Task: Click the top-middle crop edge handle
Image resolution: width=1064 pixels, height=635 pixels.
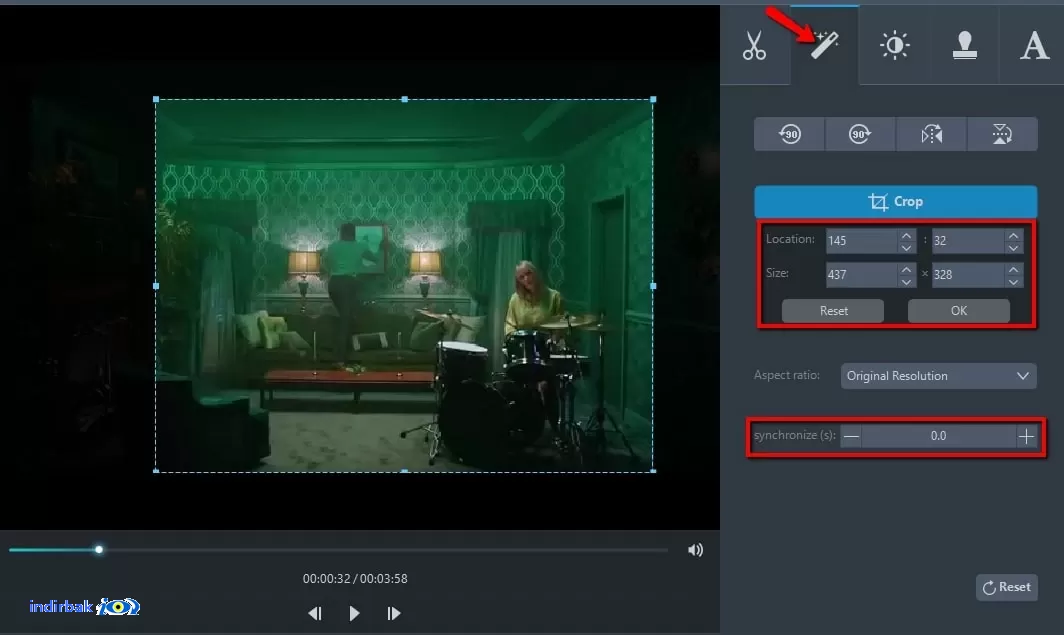Action: (x=405, y=99)
